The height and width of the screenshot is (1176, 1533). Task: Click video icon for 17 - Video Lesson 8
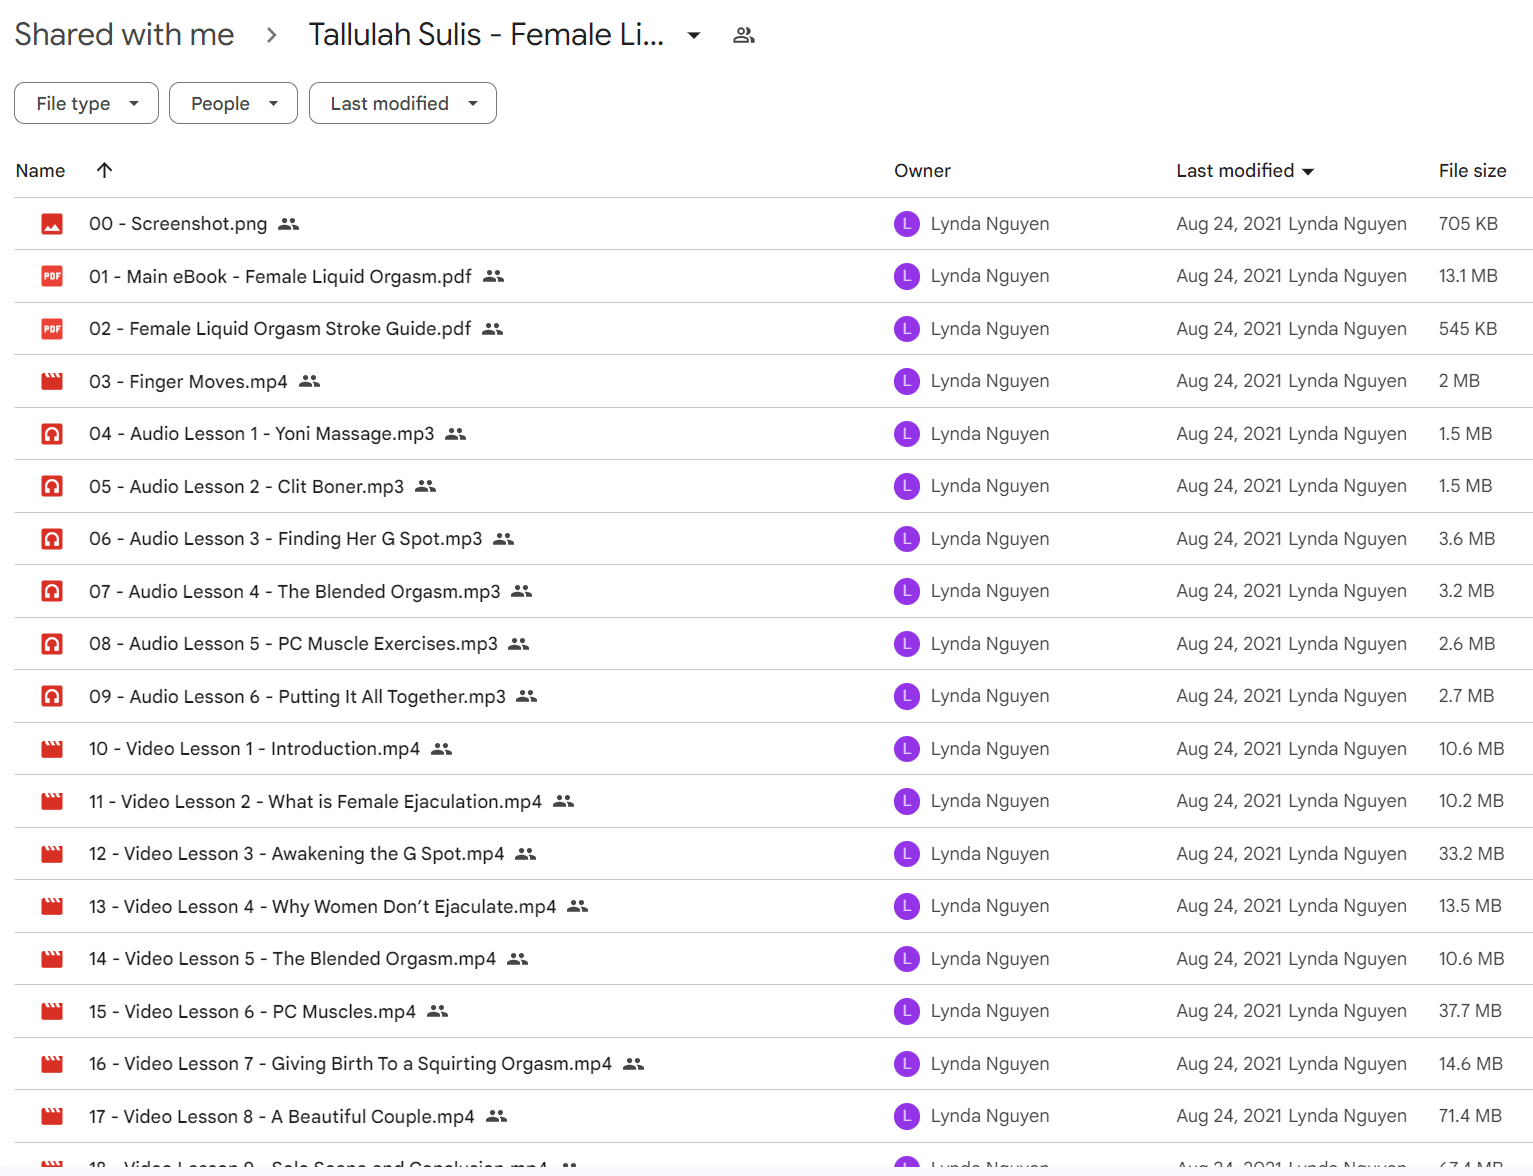(x=52, y=1116)
